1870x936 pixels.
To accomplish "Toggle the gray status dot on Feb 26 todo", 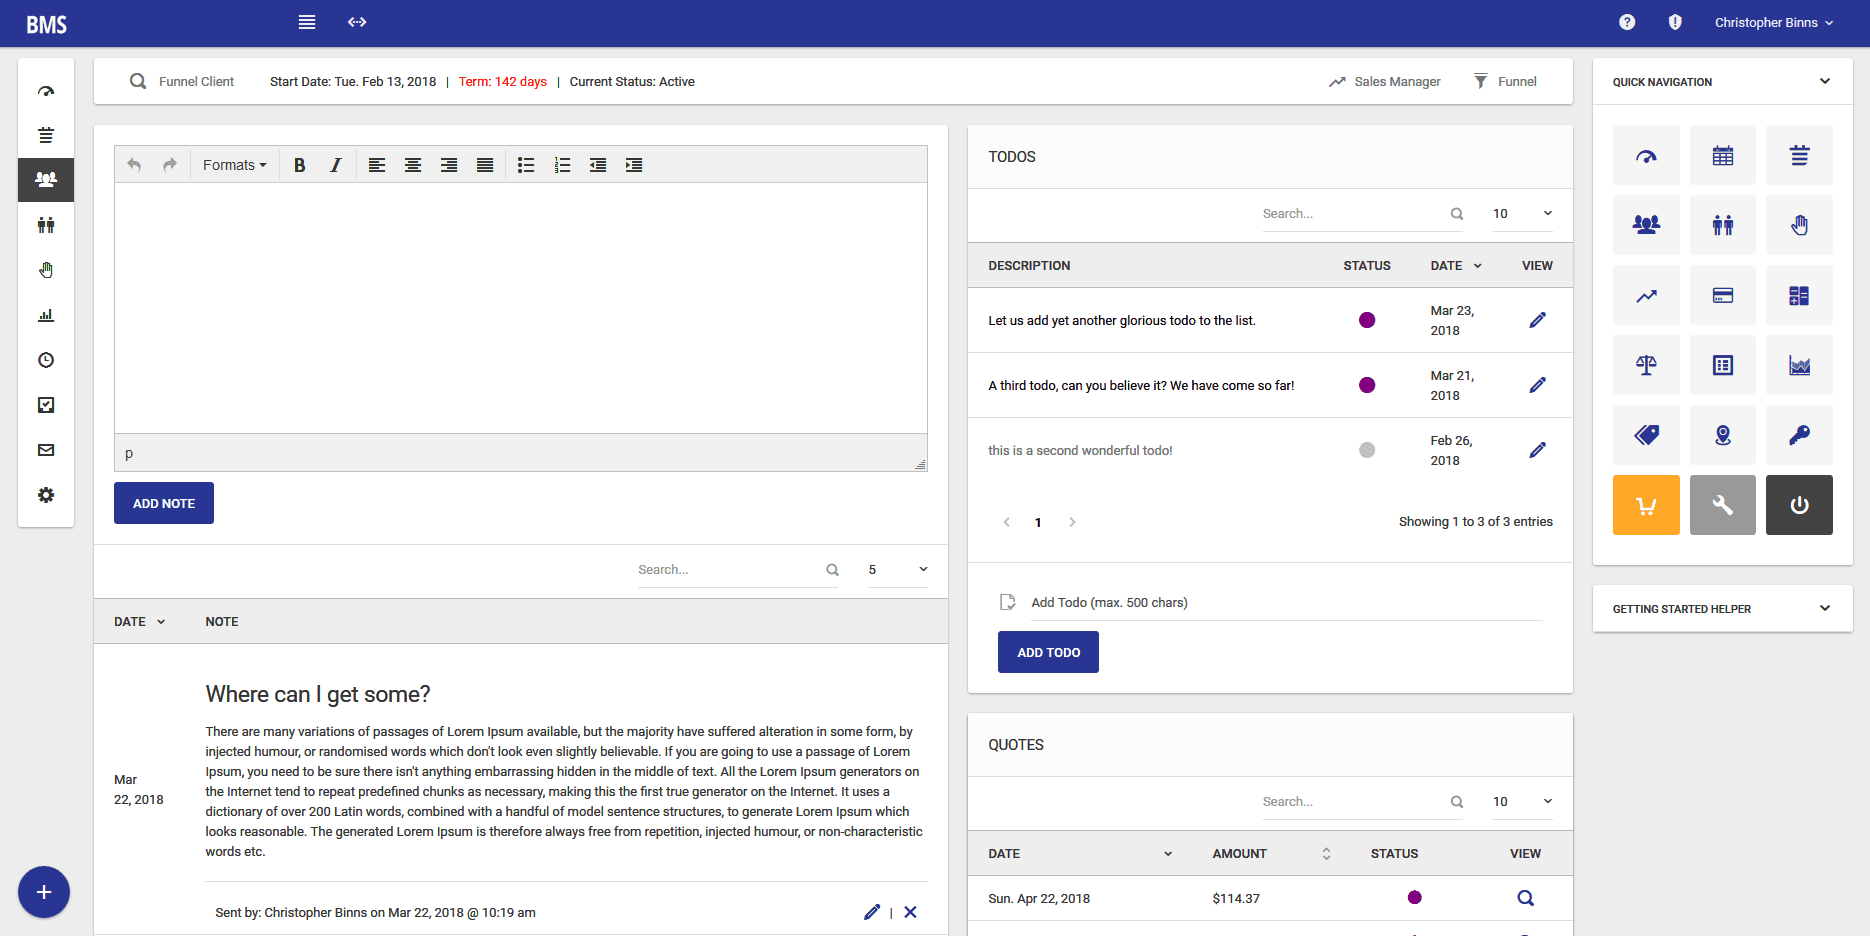I will coord(1367,450).
